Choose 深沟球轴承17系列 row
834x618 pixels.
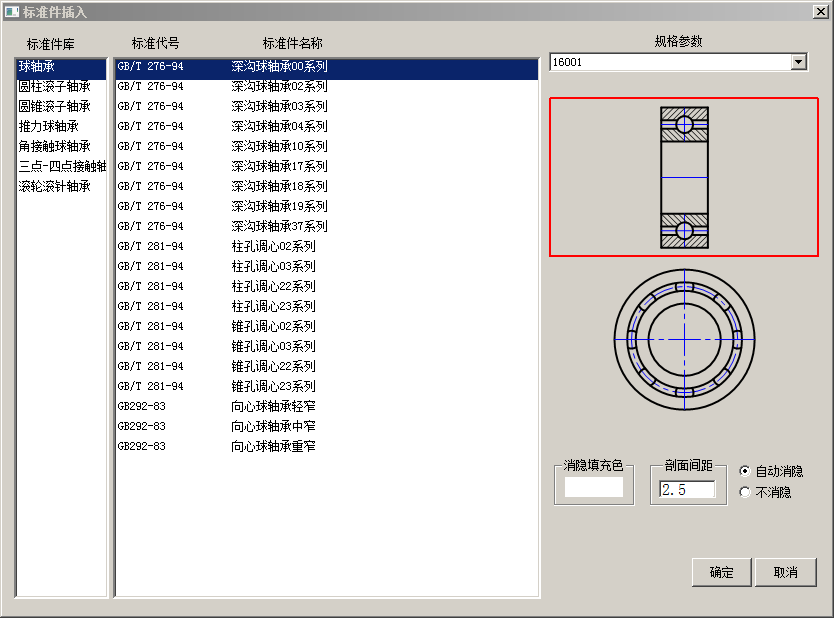tap(327, 166)
